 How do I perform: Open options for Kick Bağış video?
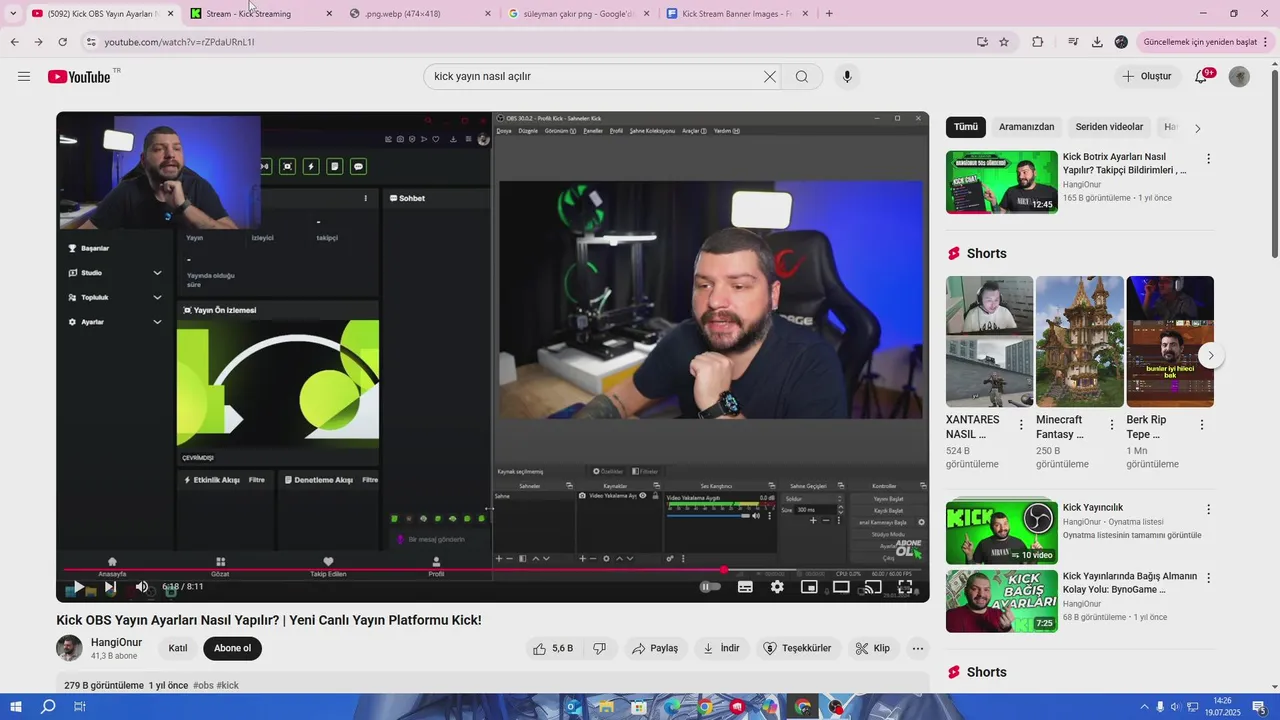point(1208,578)
